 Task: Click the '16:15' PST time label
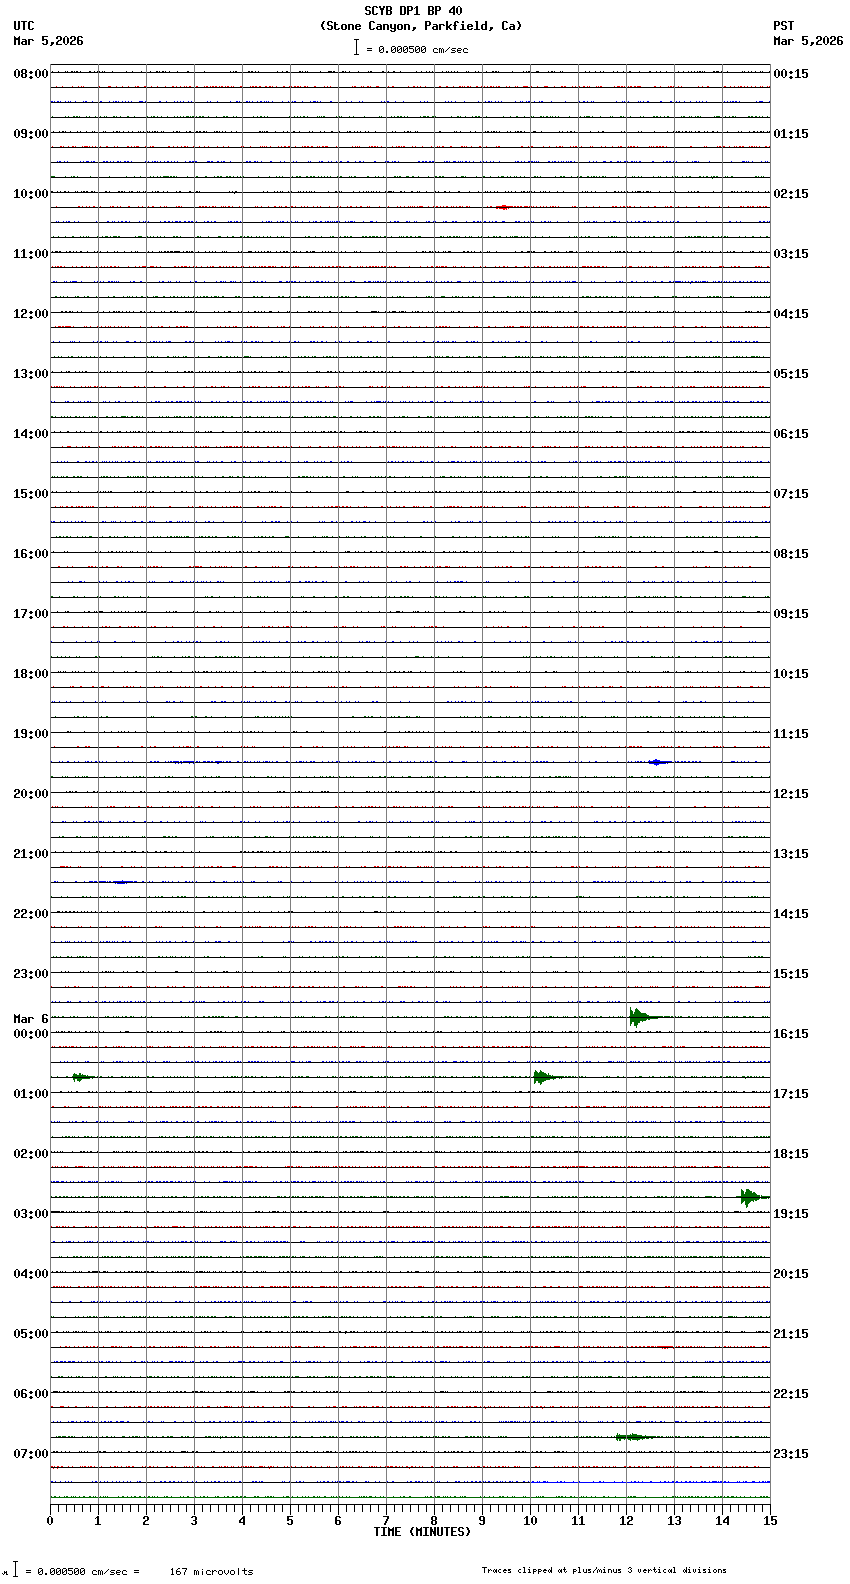(x=791, y=1034)
